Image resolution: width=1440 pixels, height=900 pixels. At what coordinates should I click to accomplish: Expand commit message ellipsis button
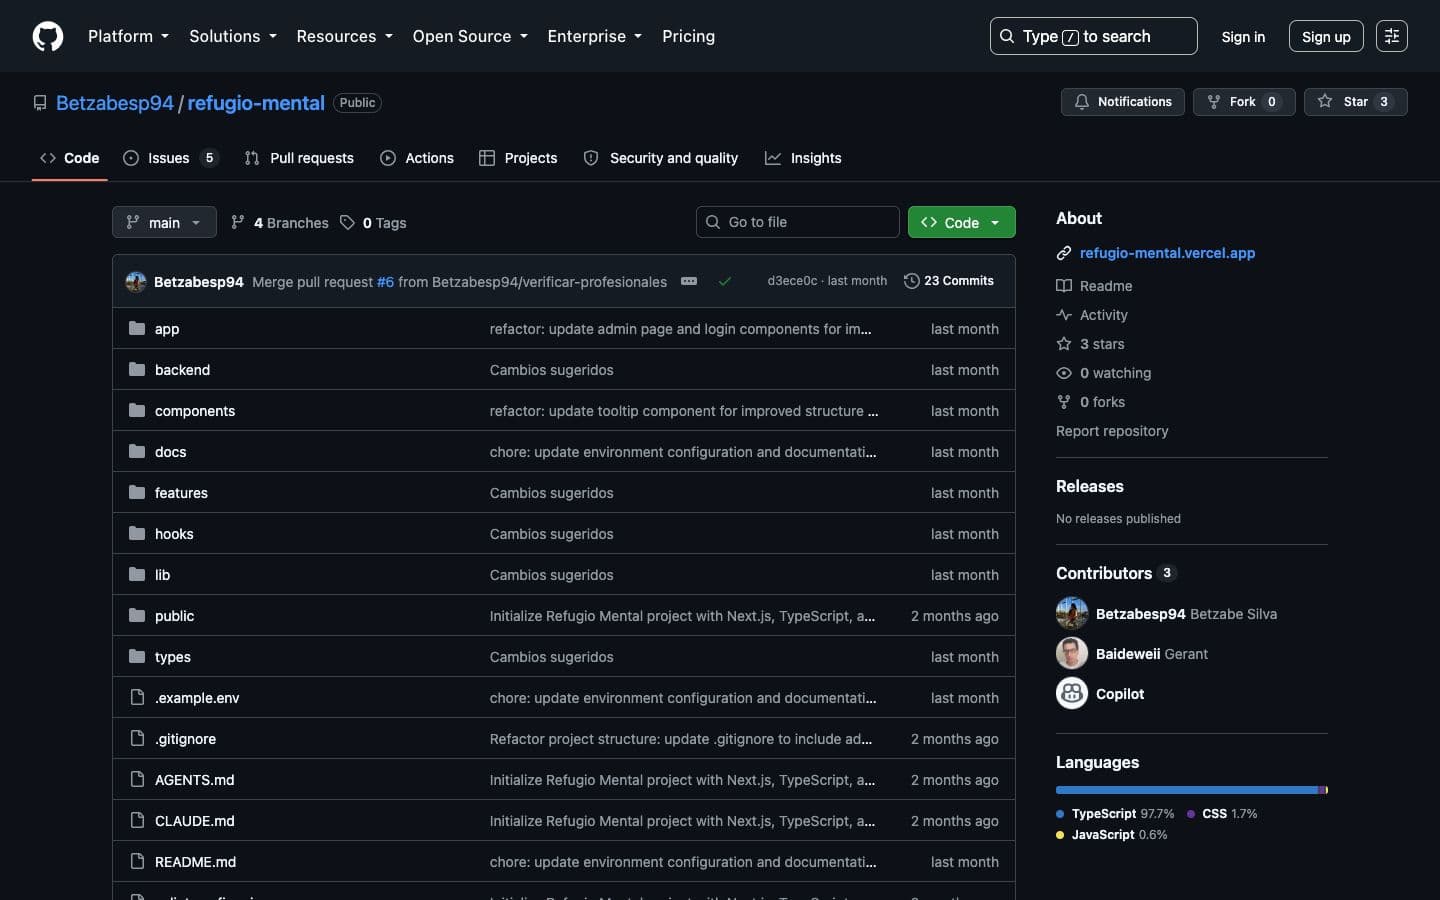click(x=689, y=281)
